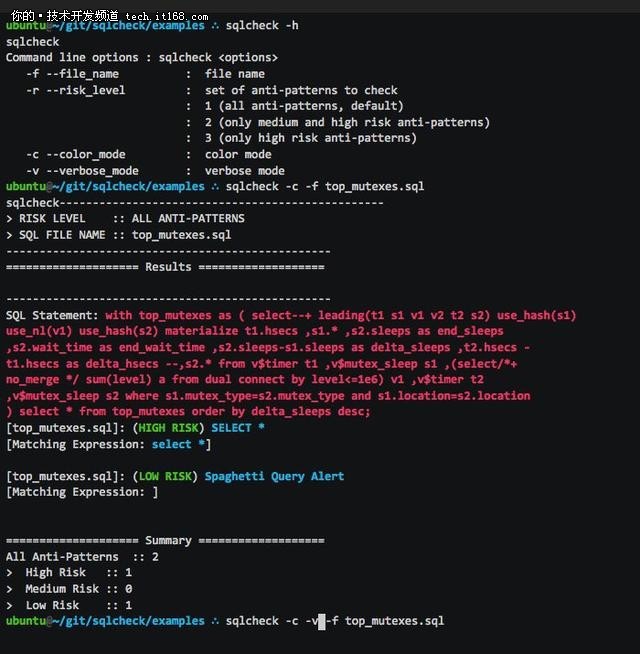Click the '-r --risk_level' option text
The image size is (640, 654).
(x=76, y=90)
